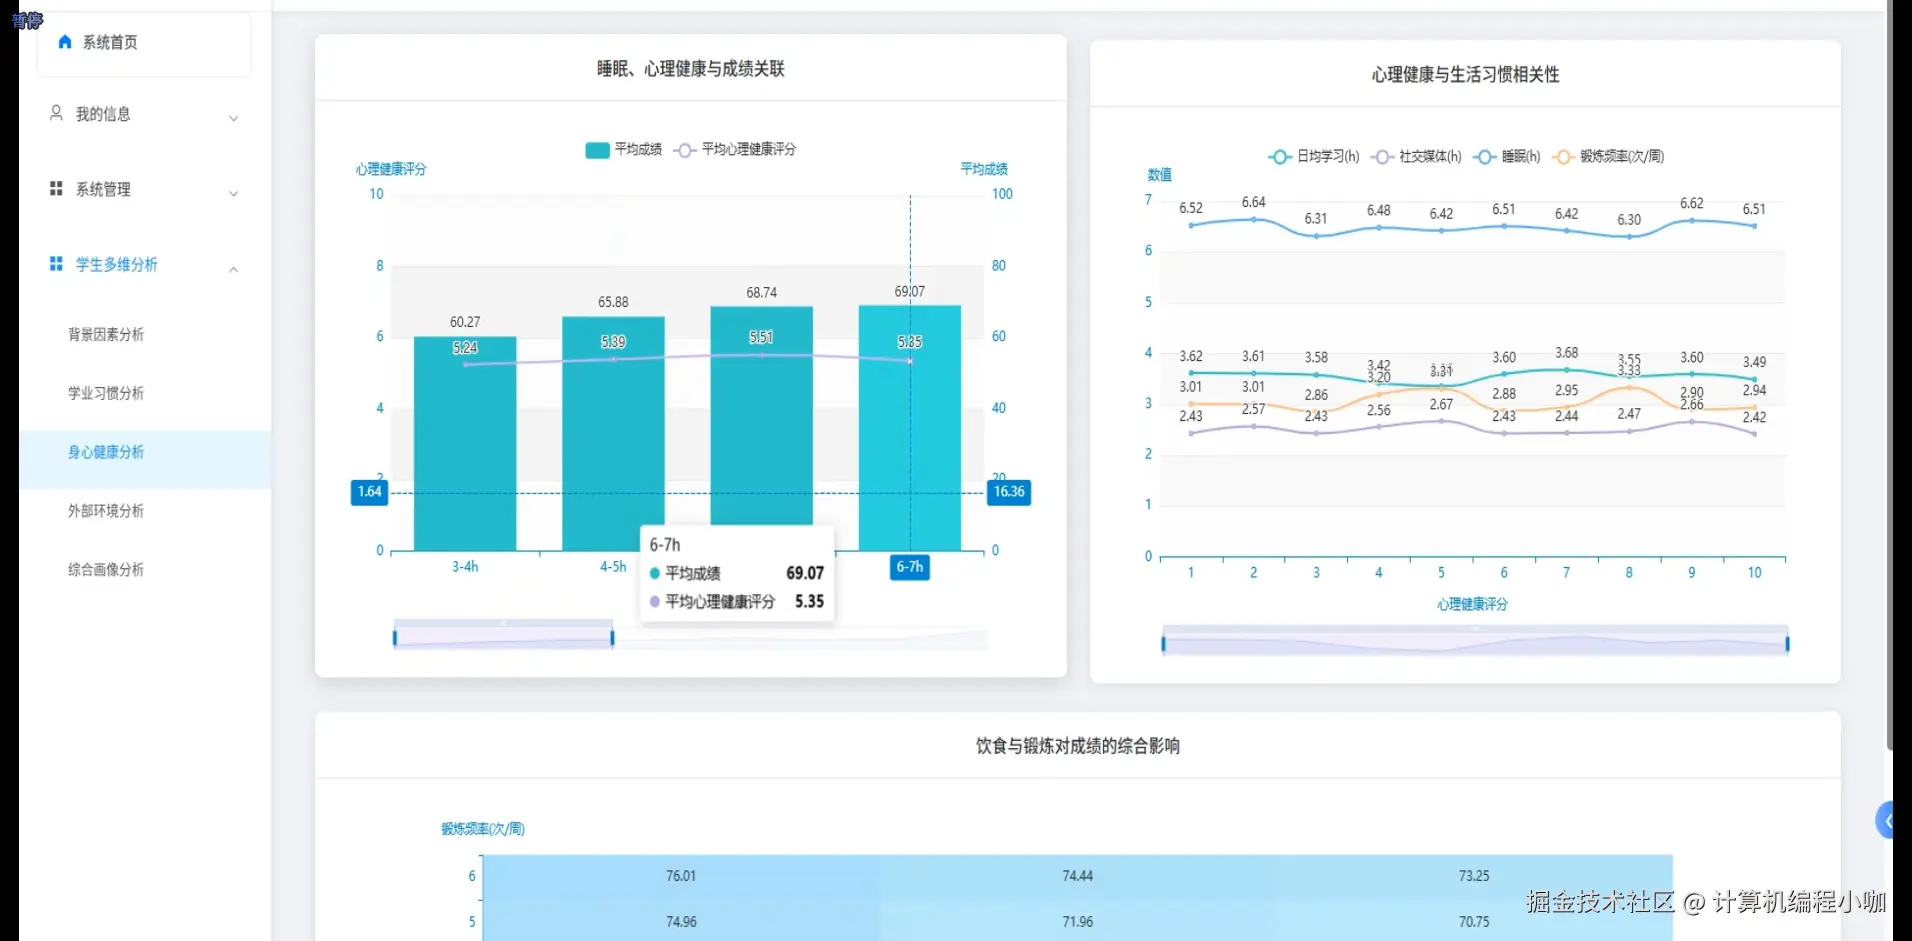Click the user icon beside 我的信息
Image resolution: width=1912 pixels, height=941 pixels.
click(57, 113)
